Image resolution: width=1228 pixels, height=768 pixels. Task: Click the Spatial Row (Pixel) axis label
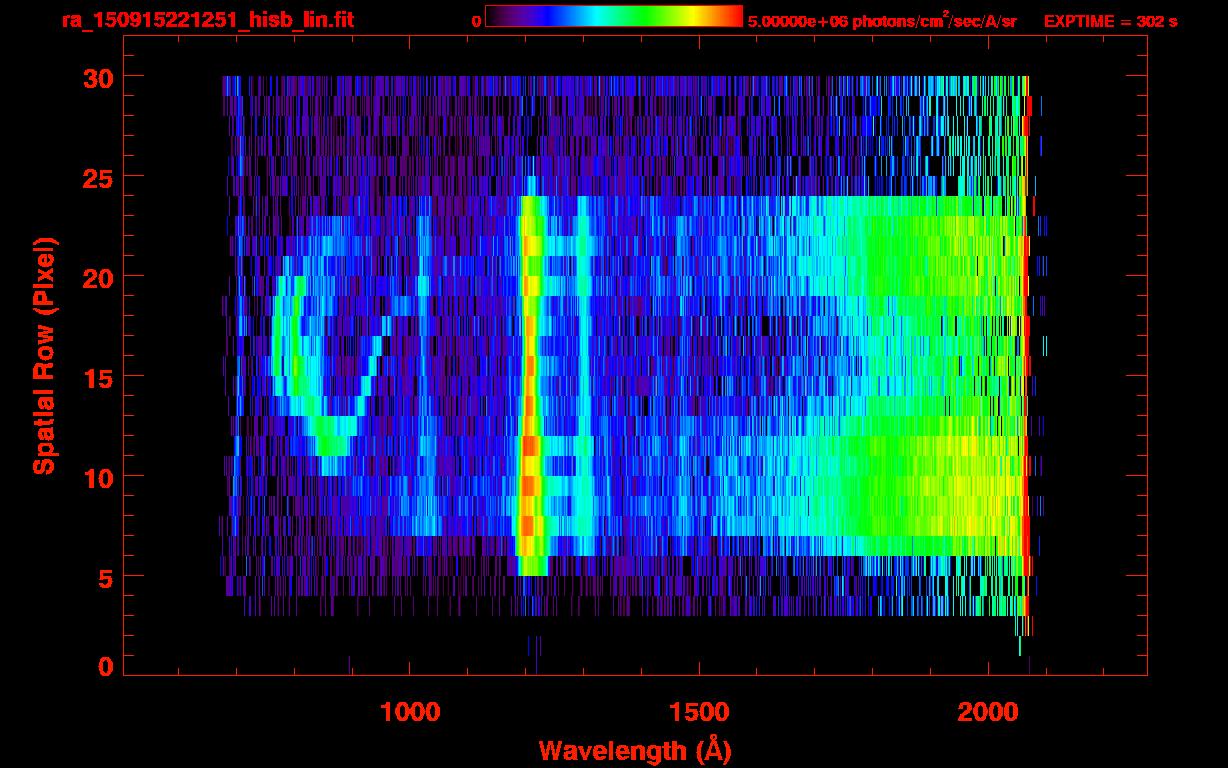point(45,355)
